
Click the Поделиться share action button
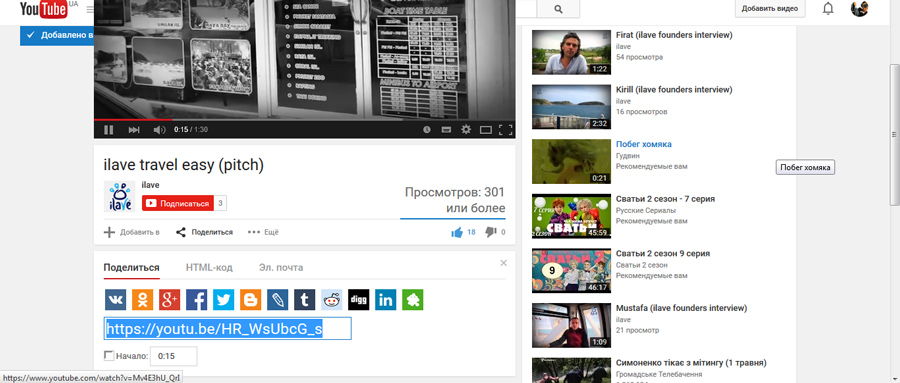(204, 232)
